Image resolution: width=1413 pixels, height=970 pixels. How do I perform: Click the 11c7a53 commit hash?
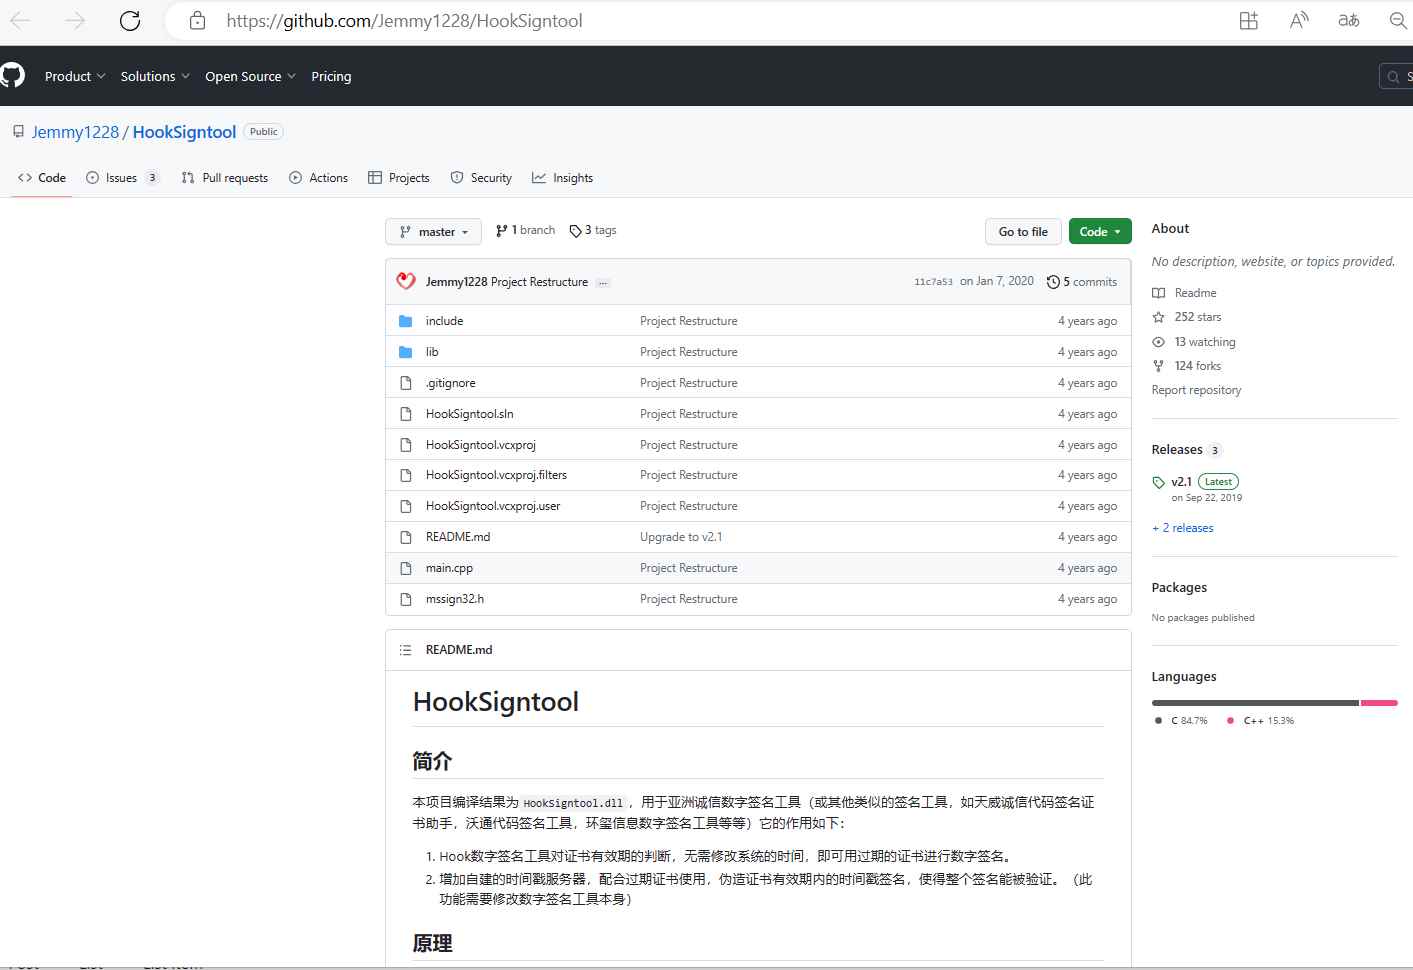click(933, 282)
